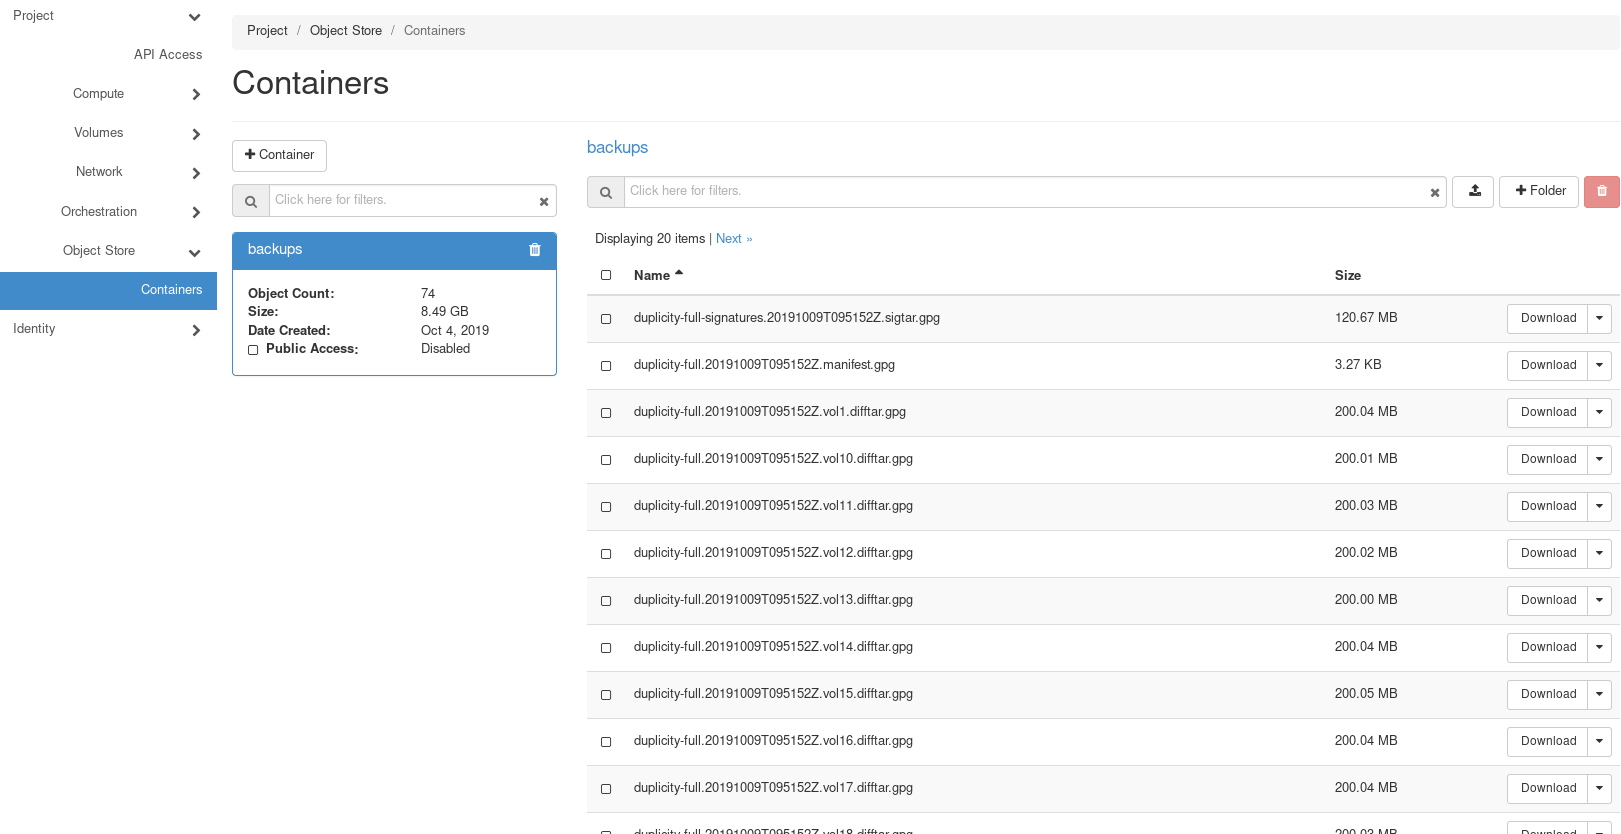Create a new Folder
This screenshot has height=834, width=1621.
[1539, 191]
